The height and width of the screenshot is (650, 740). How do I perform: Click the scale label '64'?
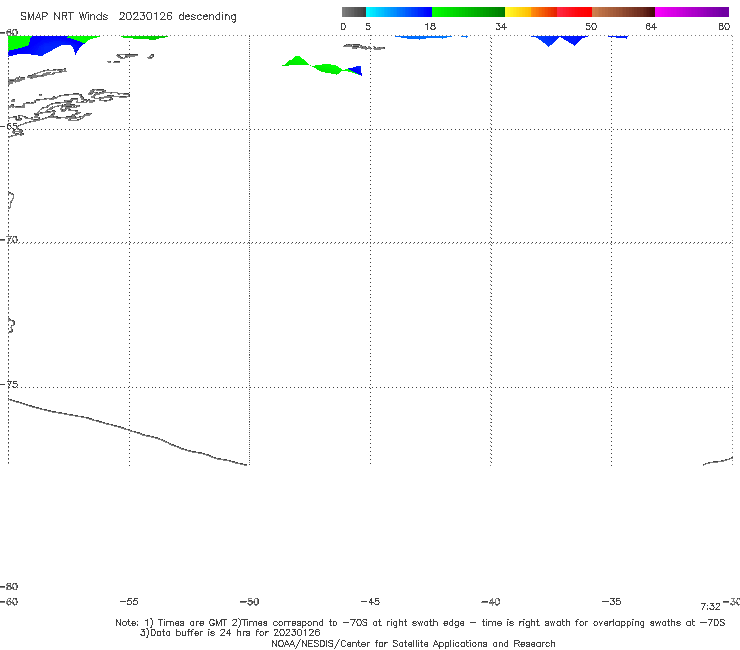click(651, 26)
